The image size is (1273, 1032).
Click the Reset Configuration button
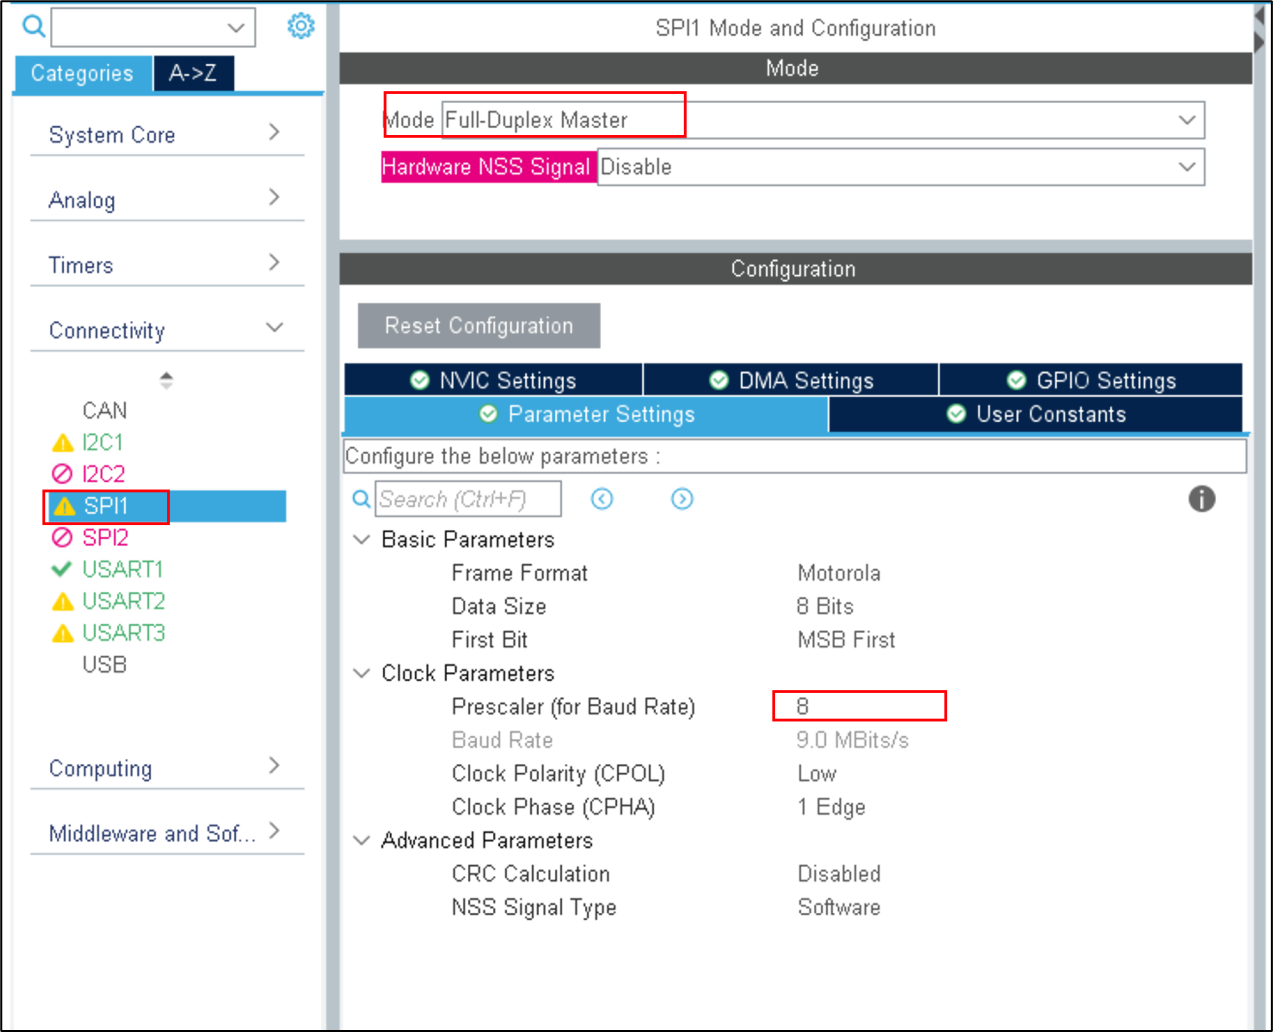[479, 326]
